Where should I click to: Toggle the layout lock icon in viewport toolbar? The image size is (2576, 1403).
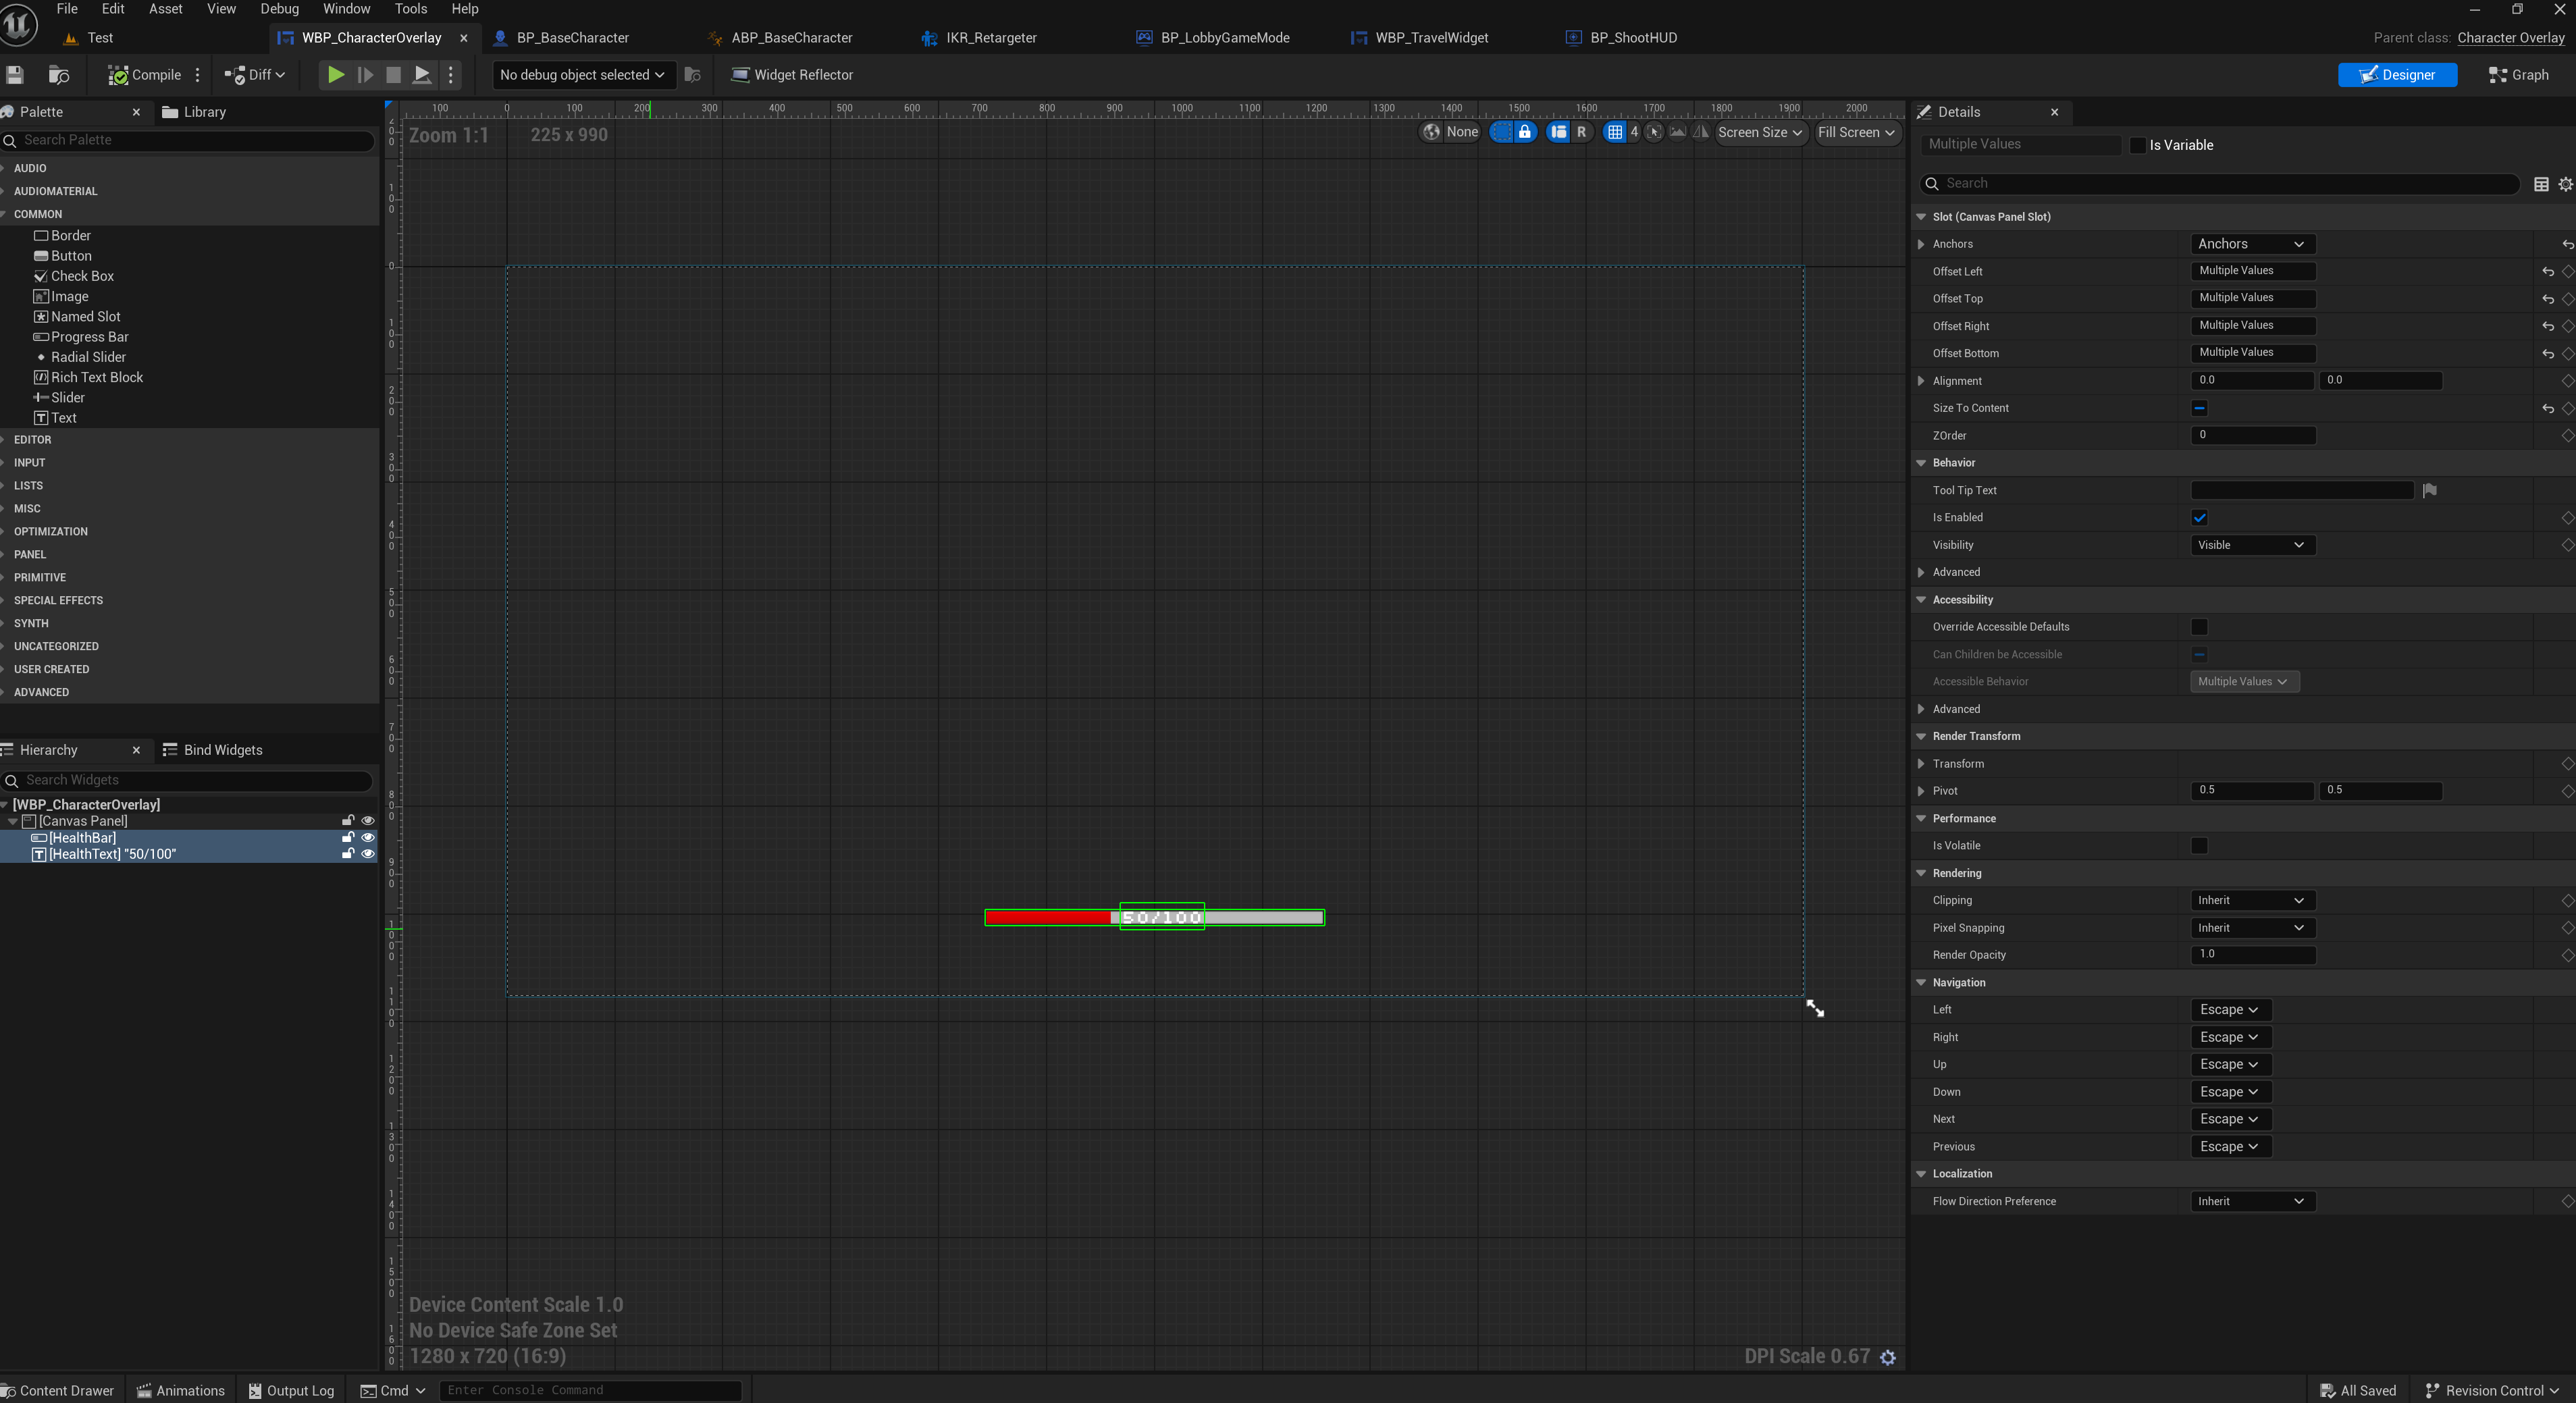click(1524, 132)
